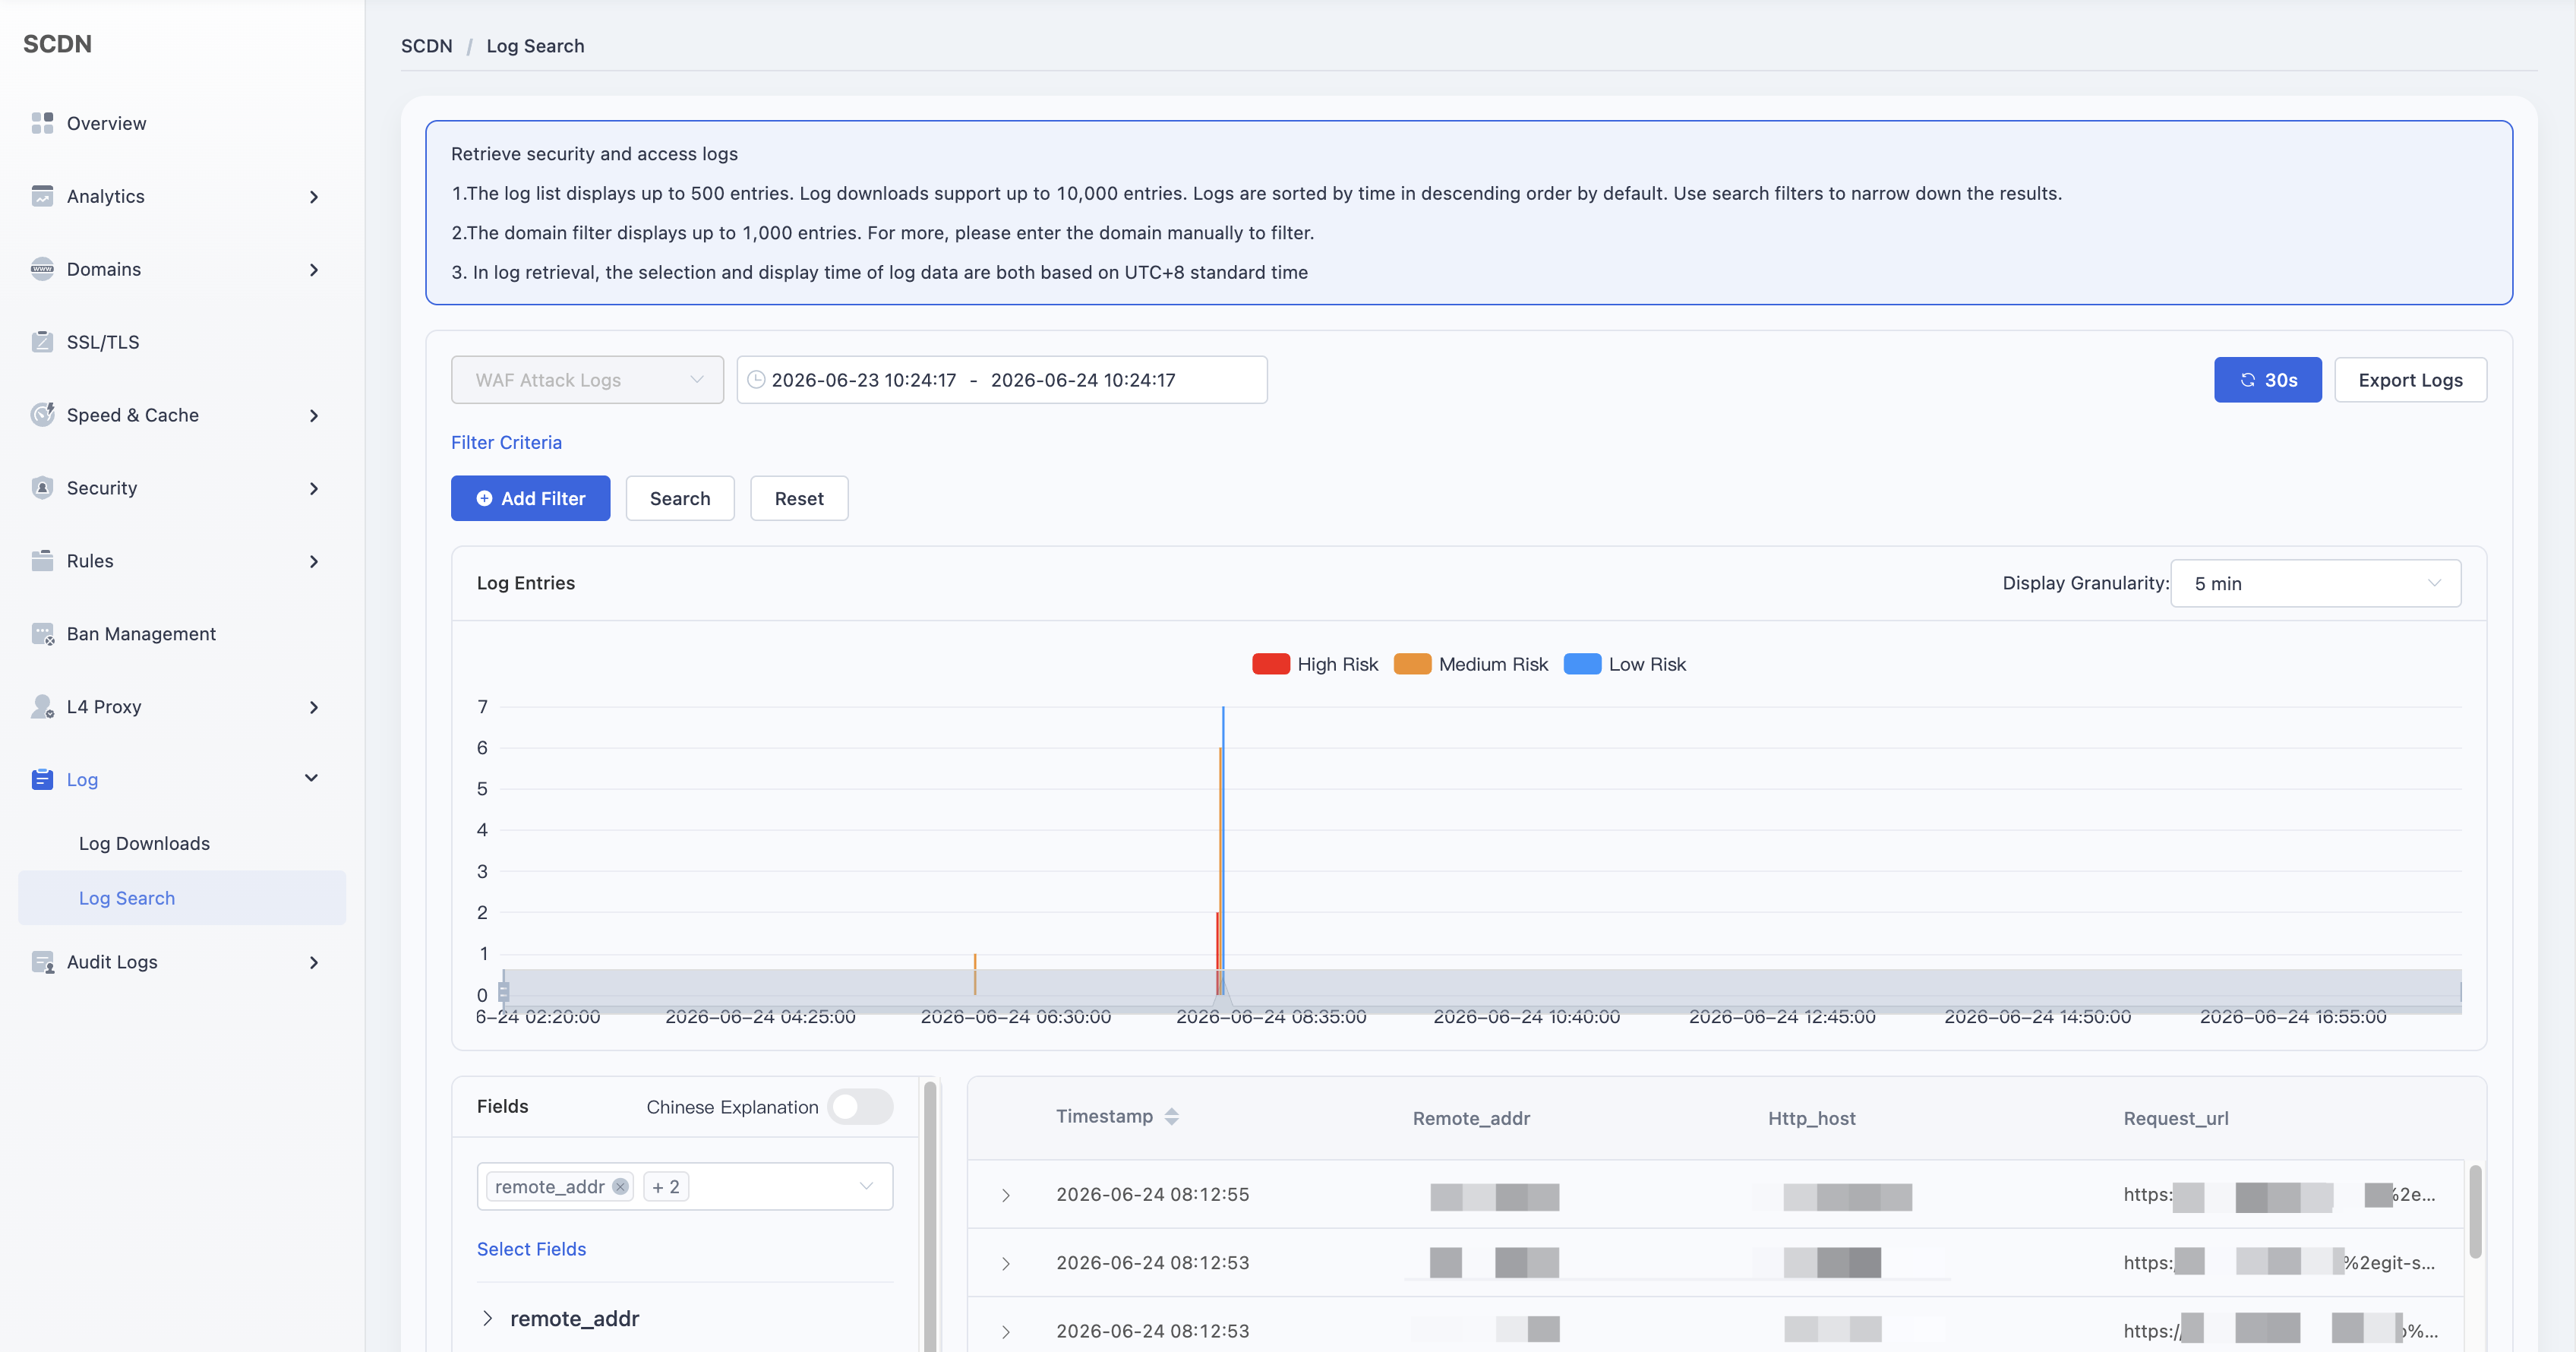
Task: Click the L4 Proxy user icon
Action: [x=42, y=707]
